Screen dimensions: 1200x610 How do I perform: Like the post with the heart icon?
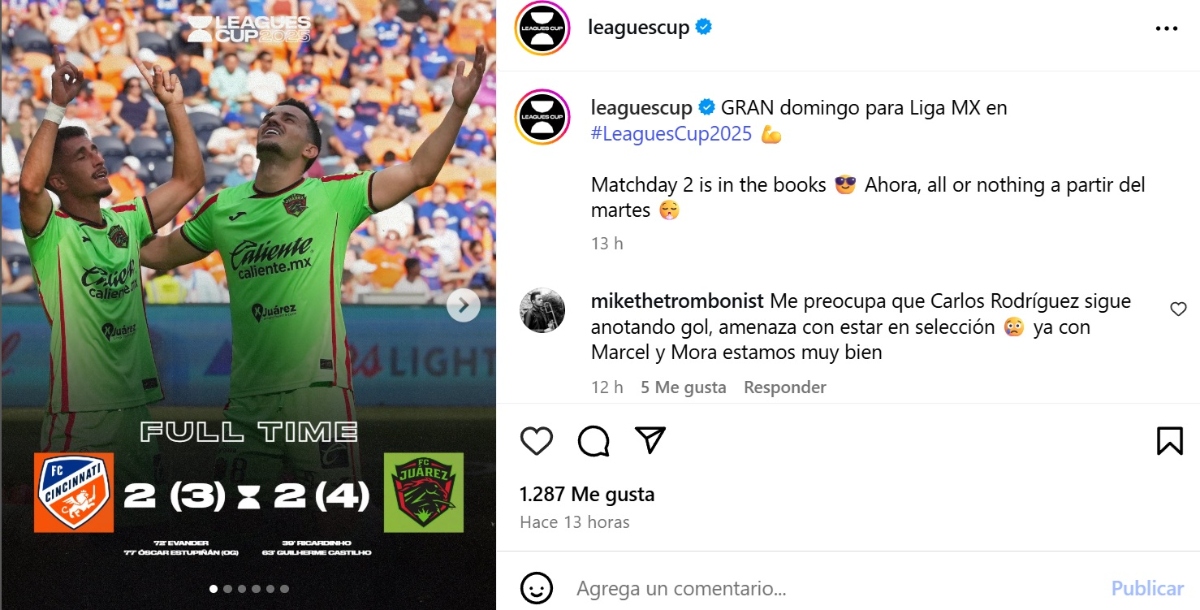click(x=537, y=441)
